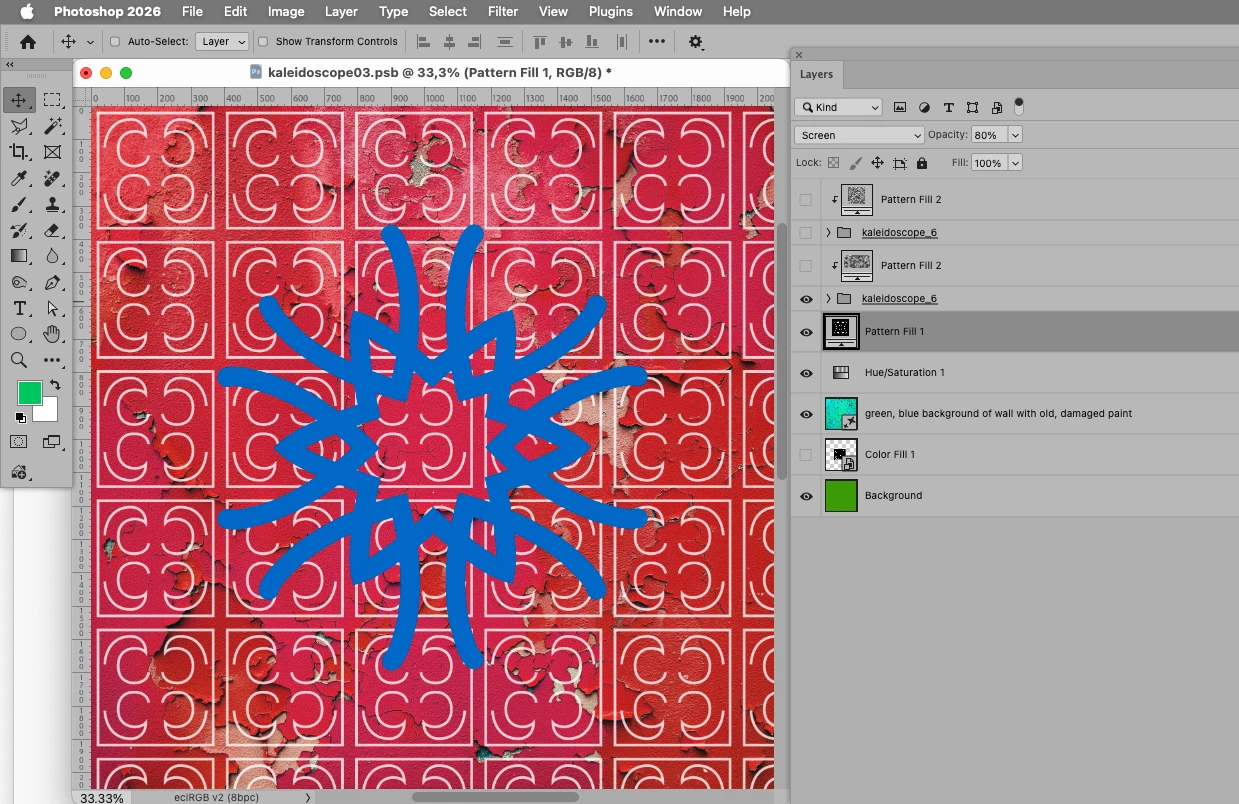This screenshot has height=804, width=1239.
Task: Lock all attributes of the layer
Action: (x=922, y=163)
